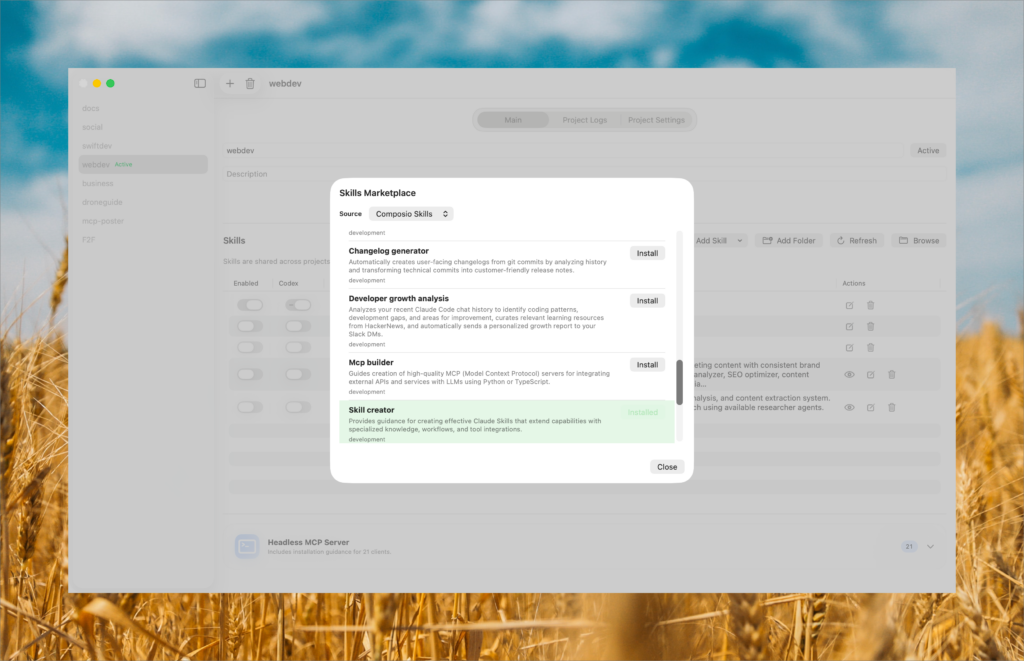This screenshot has height=661, width=1024.
Task: Expand the Headless MCP Server section chevron
Action: coord(931,547)
